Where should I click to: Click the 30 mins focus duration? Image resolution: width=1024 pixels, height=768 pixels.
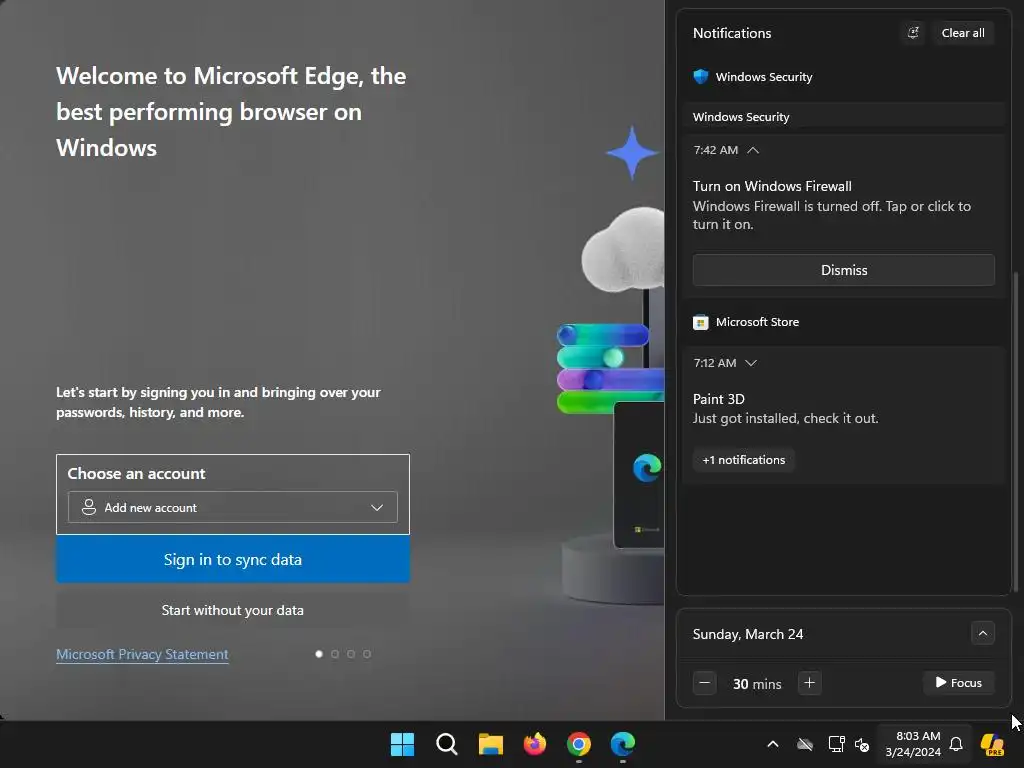point(757,684)
